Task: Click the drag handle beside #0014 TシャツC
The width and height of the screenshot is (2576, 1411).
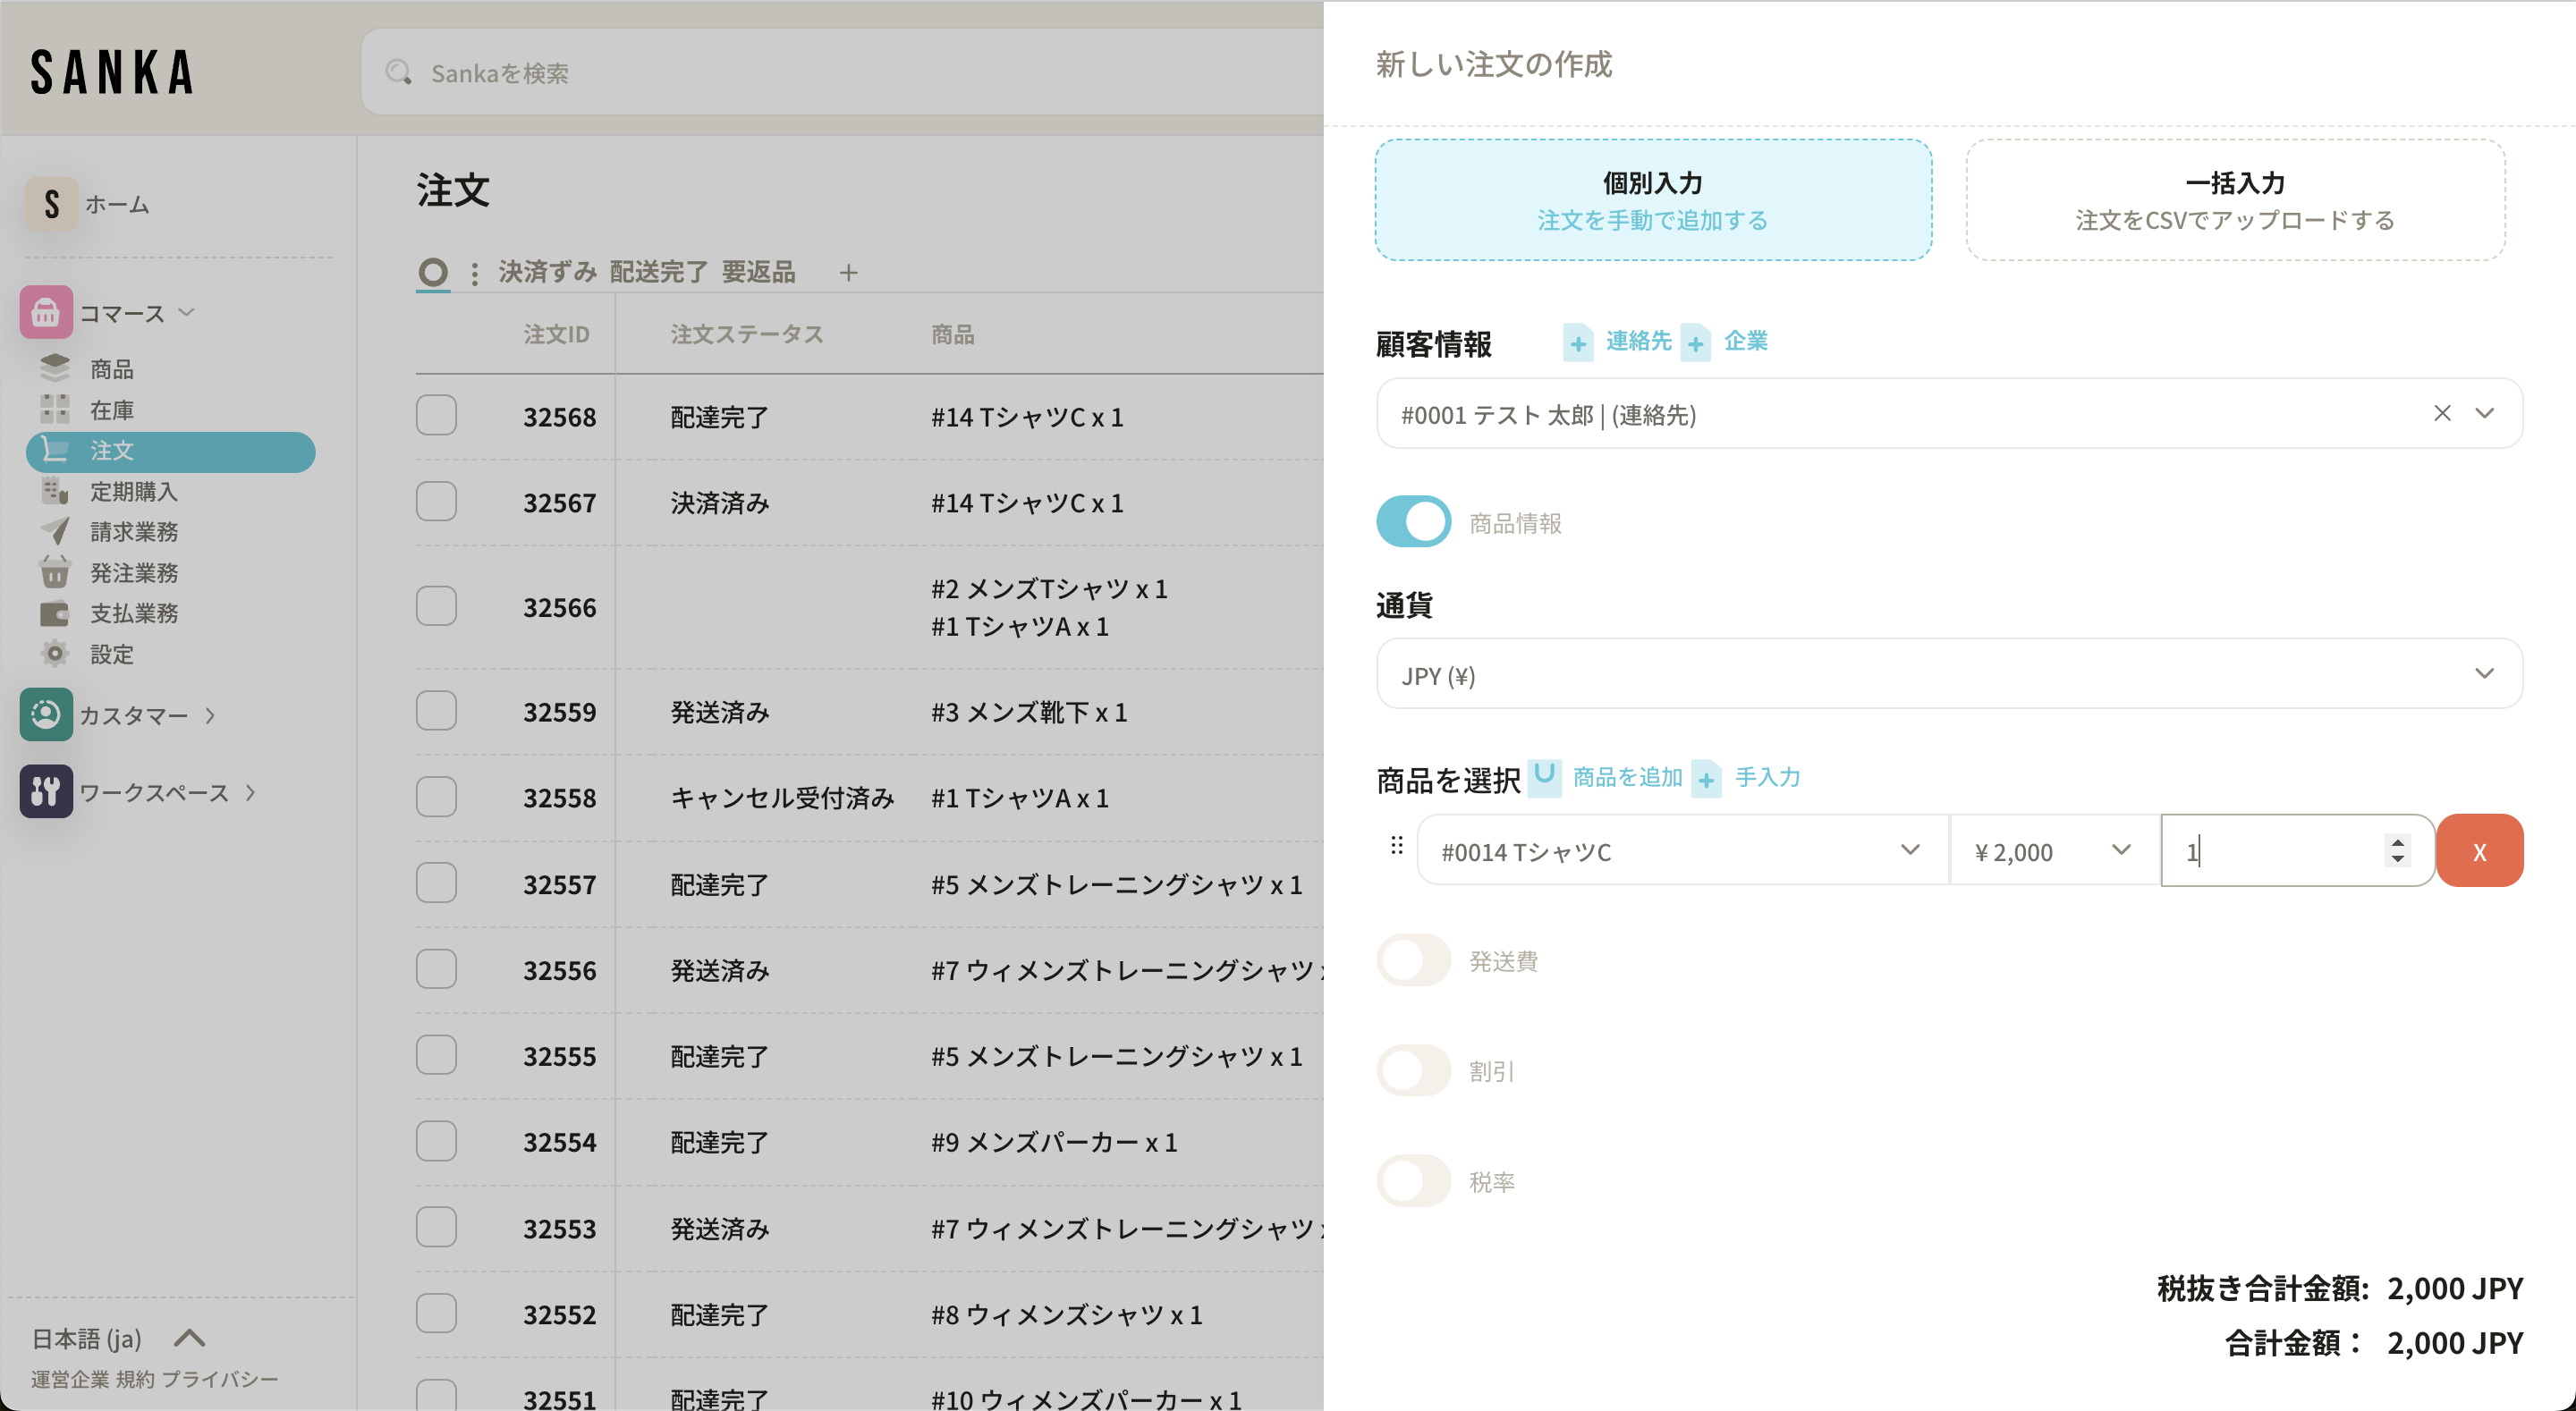Action: [1397, 847]
